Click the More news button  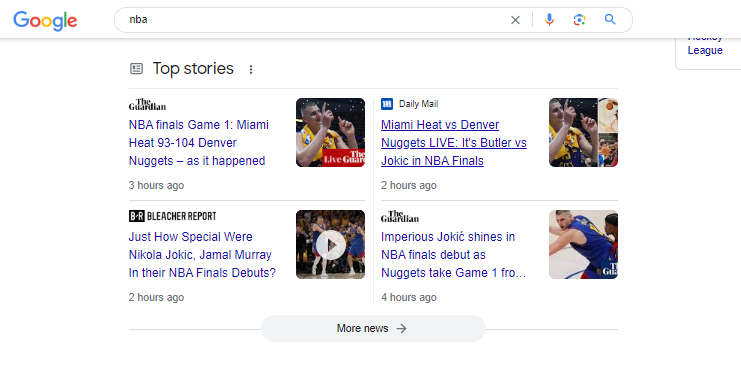tap(373, 328)
